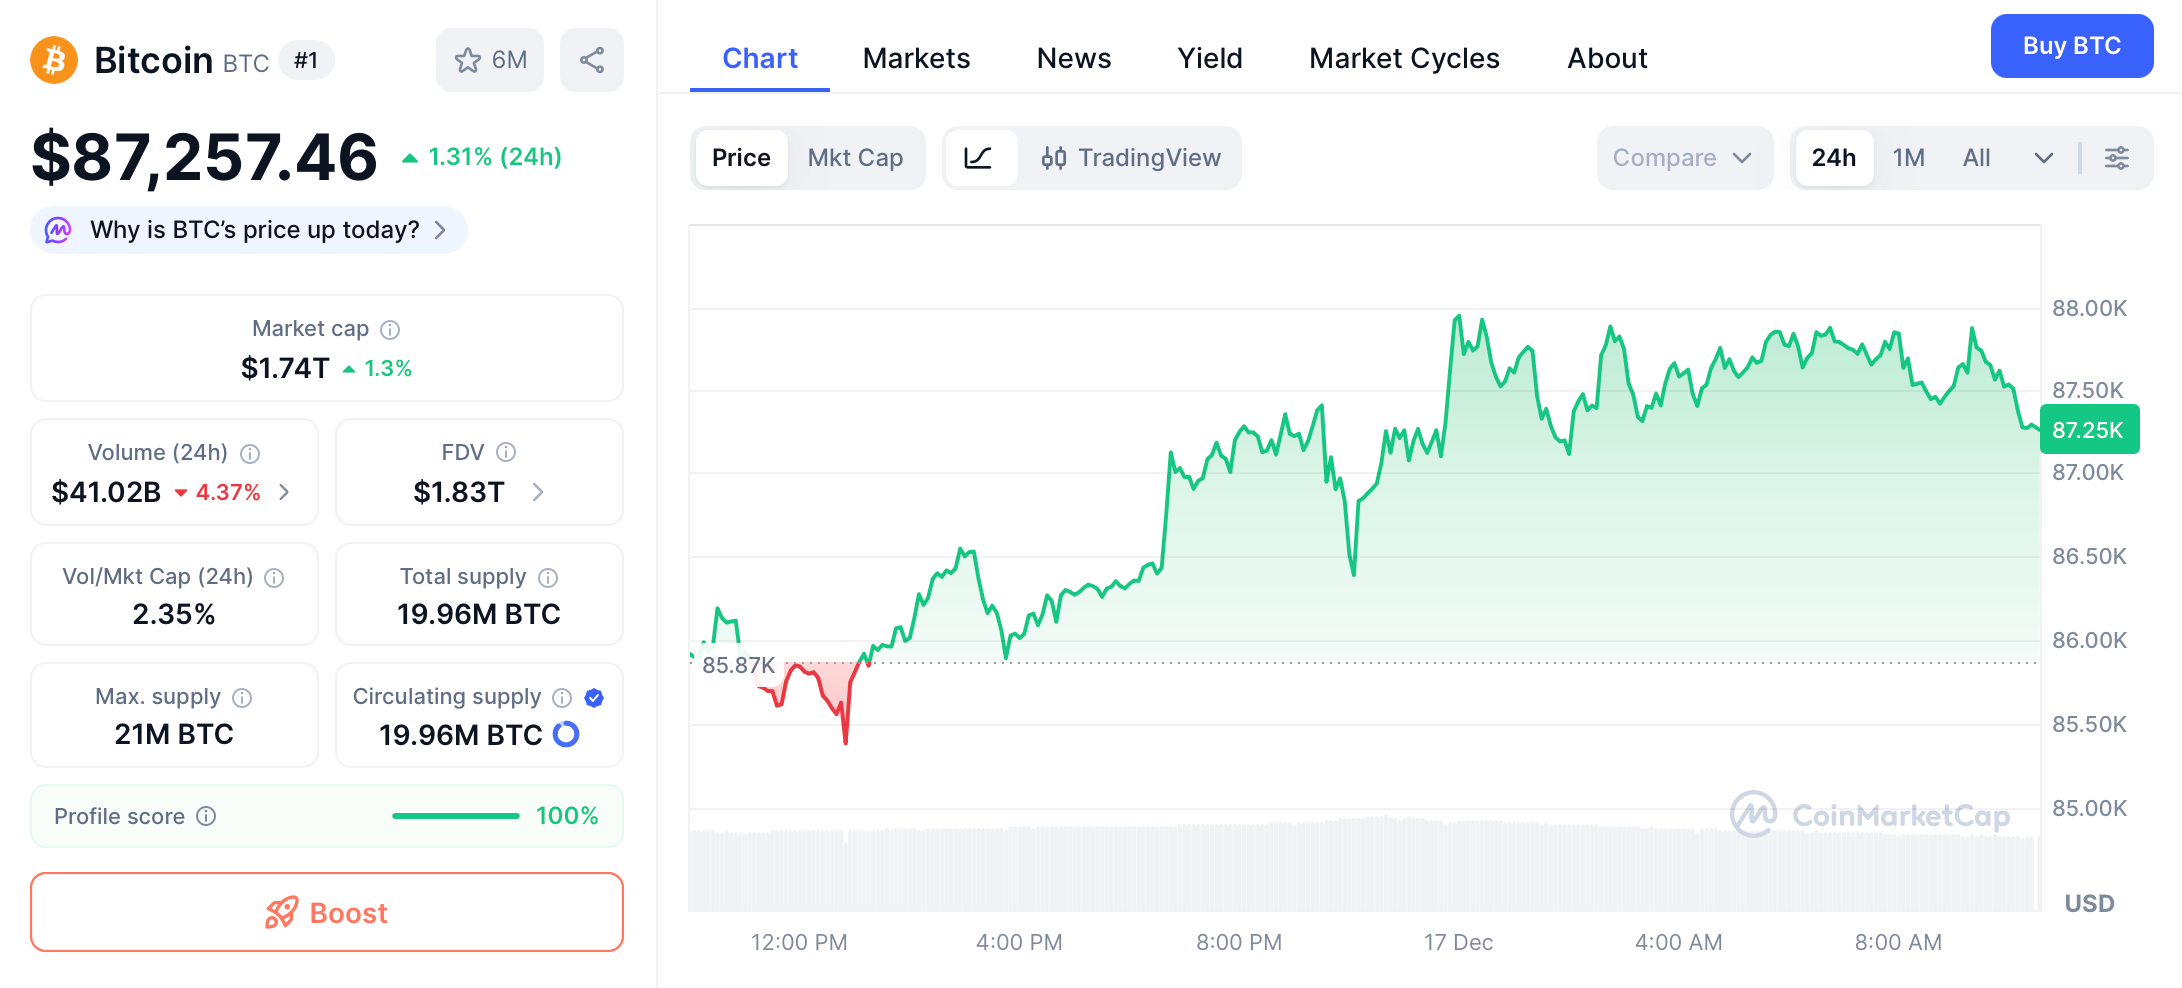Click the Bitcoin logo icon
This screenshot has width=2182, height=988.
click(x=52, y=60)
